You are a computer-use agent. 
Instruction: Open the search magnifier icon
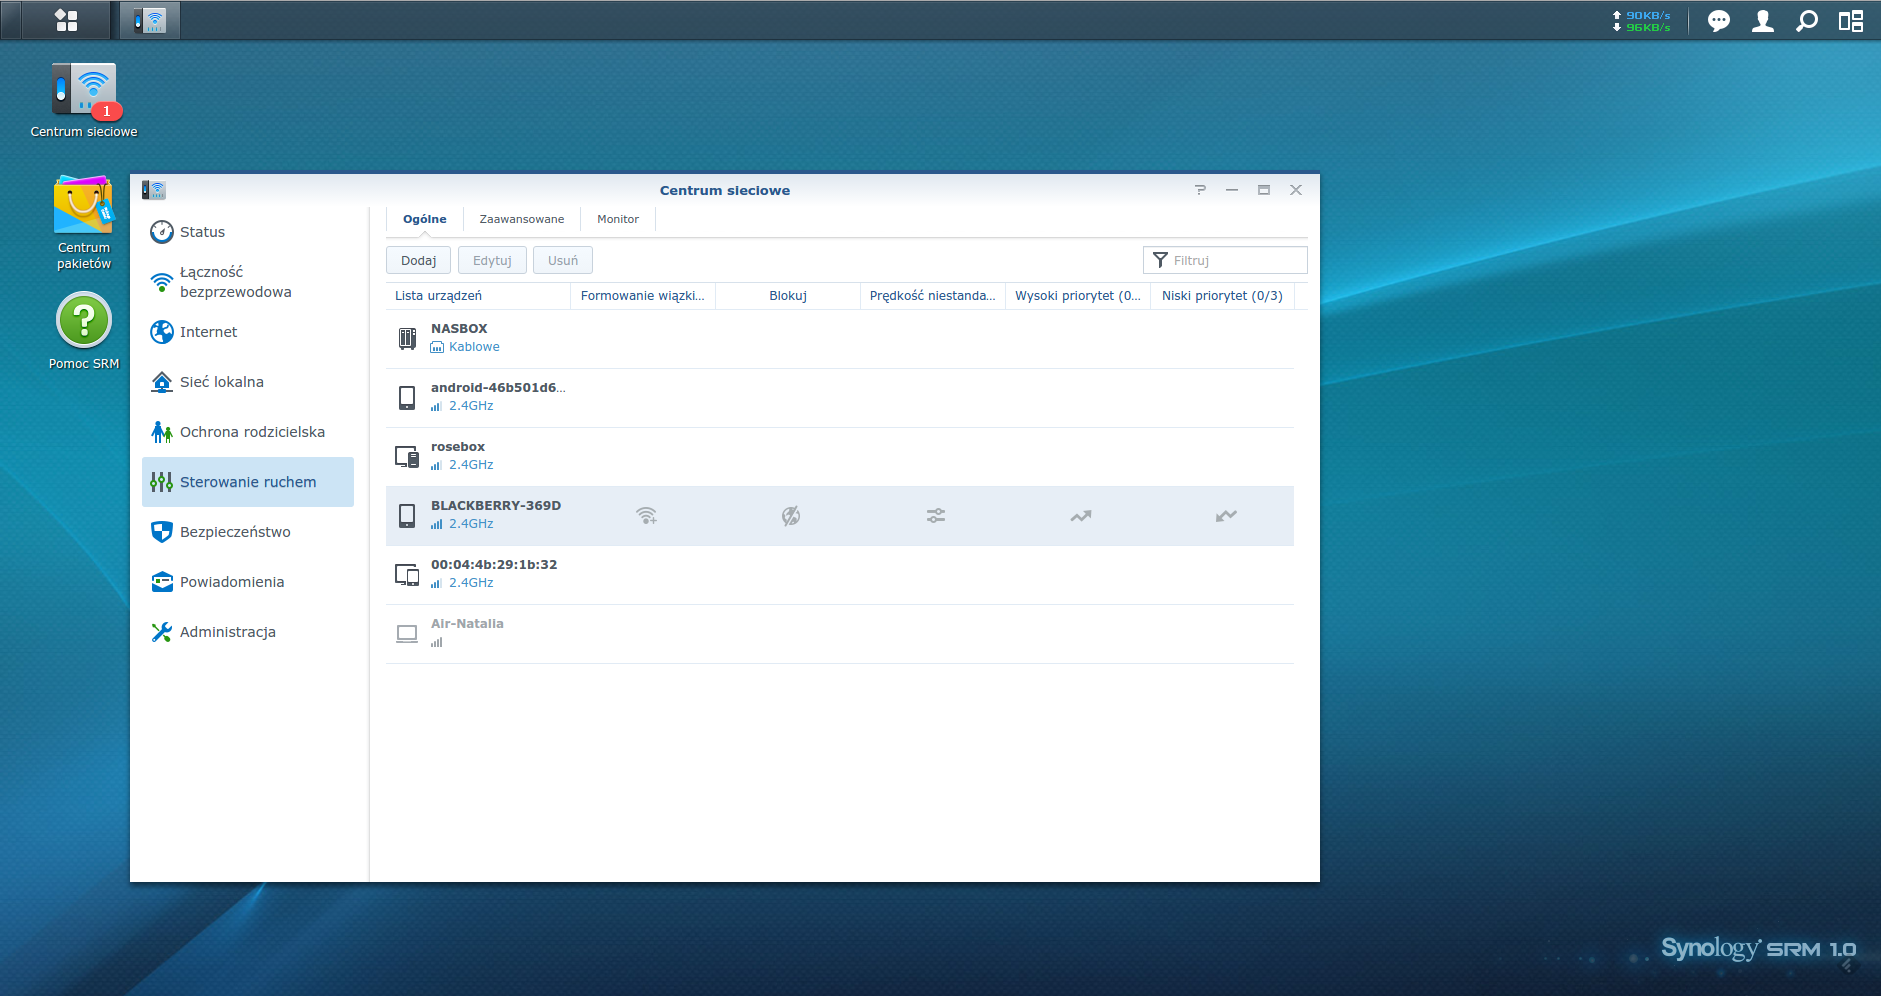coord(1806,21)
